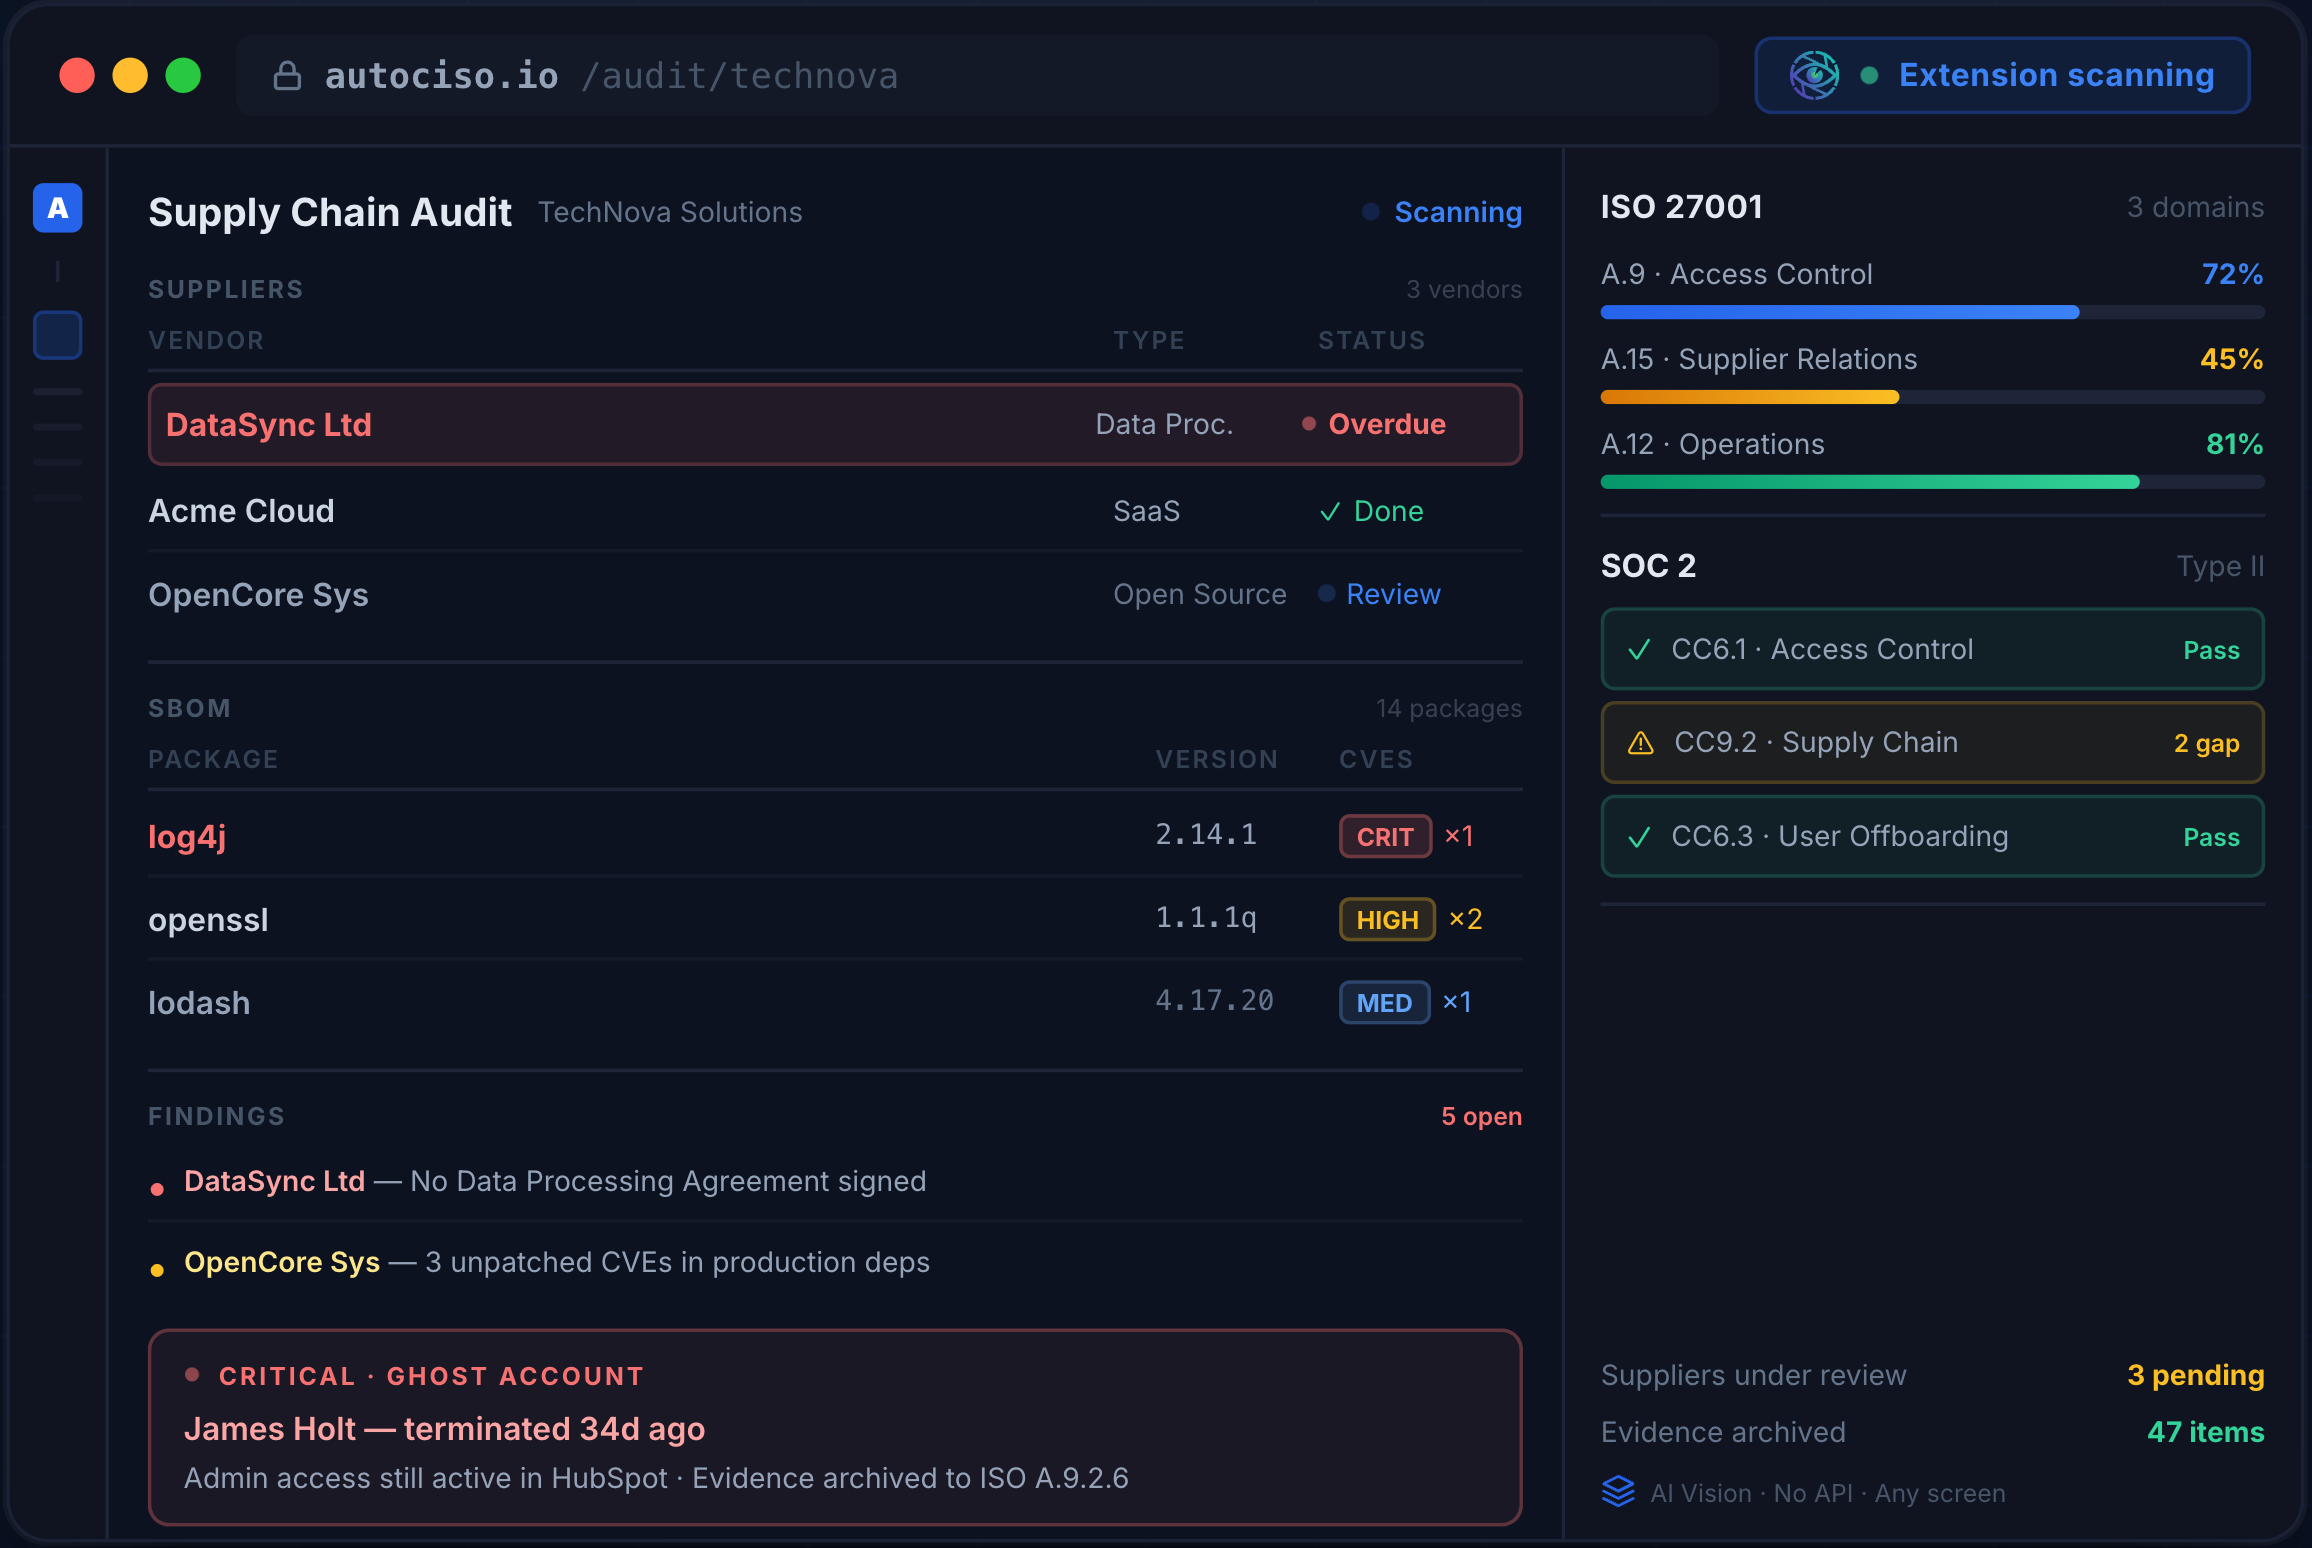Click the Scanning status indicator

(x=1442, y=212)
